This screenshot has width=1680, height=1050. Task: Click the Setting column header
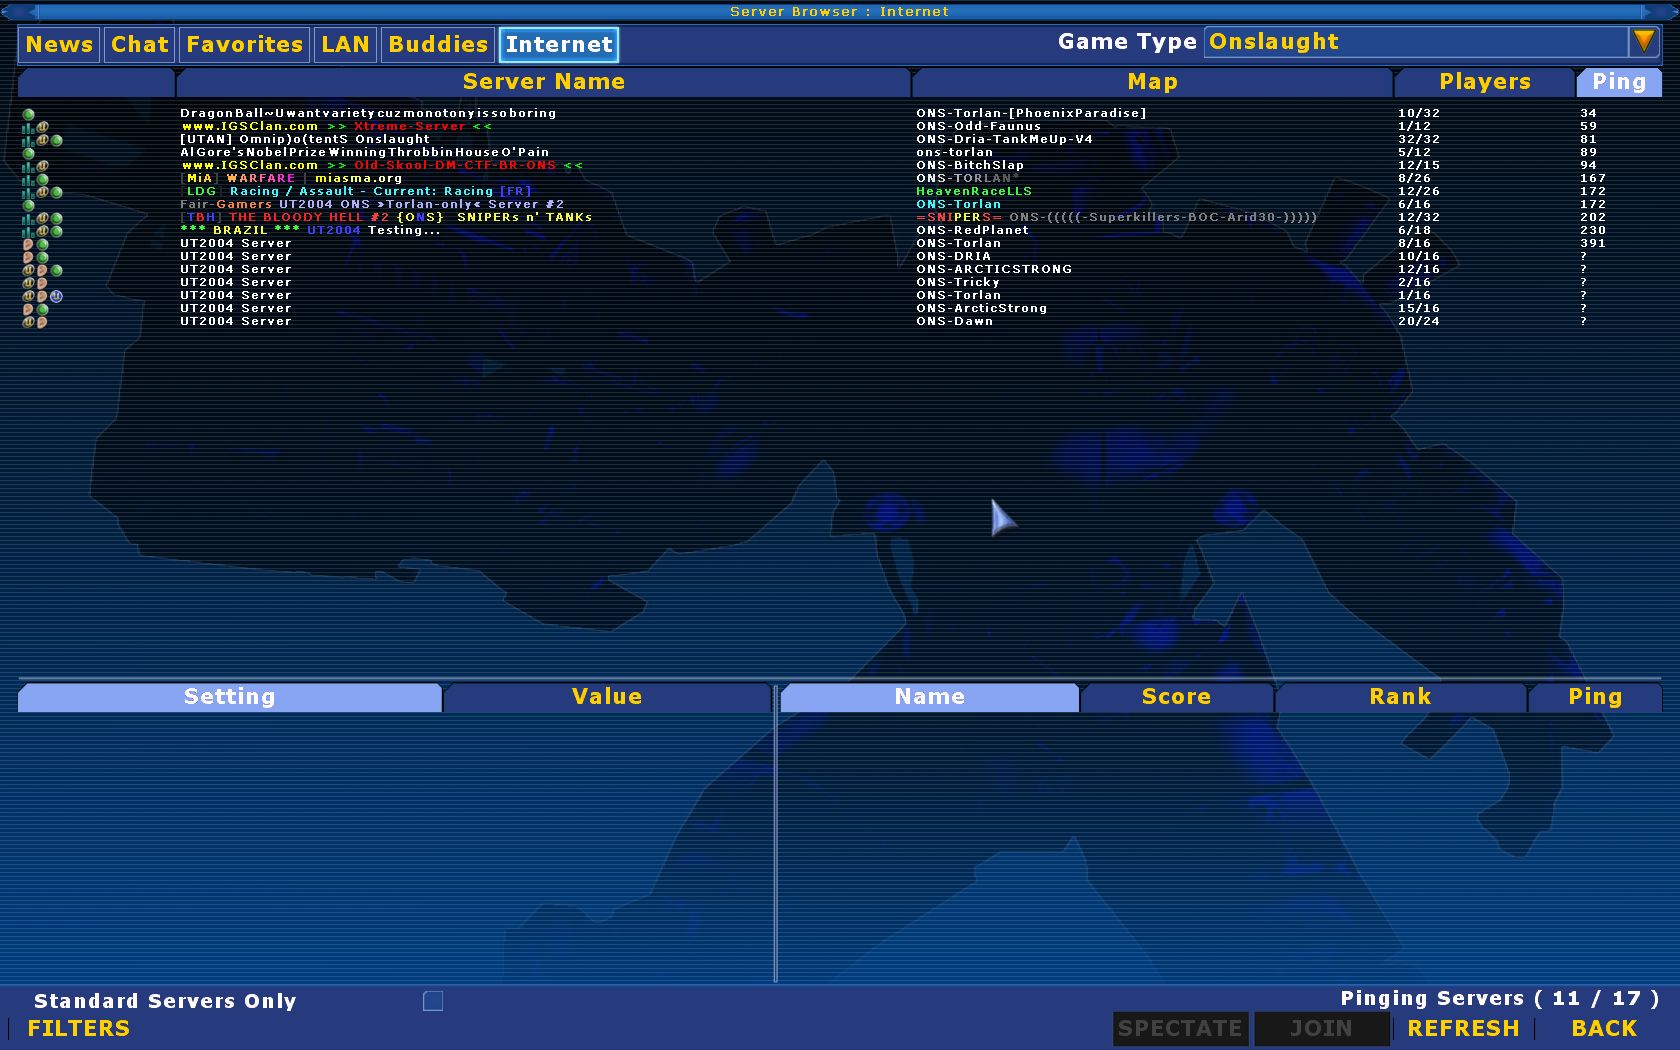230,697
